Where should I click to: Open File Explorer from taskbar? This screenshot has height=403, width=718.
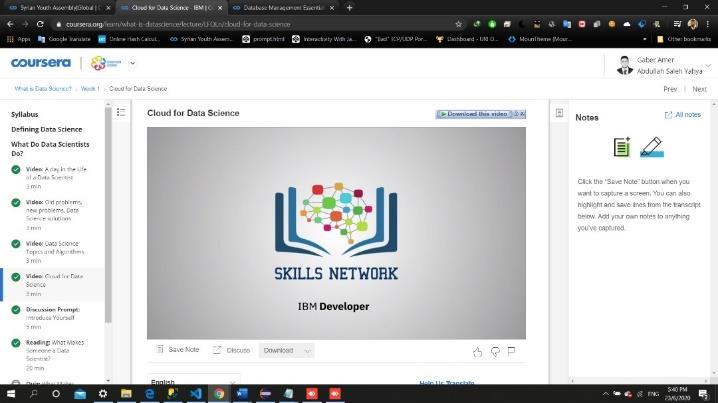[126, 394]
